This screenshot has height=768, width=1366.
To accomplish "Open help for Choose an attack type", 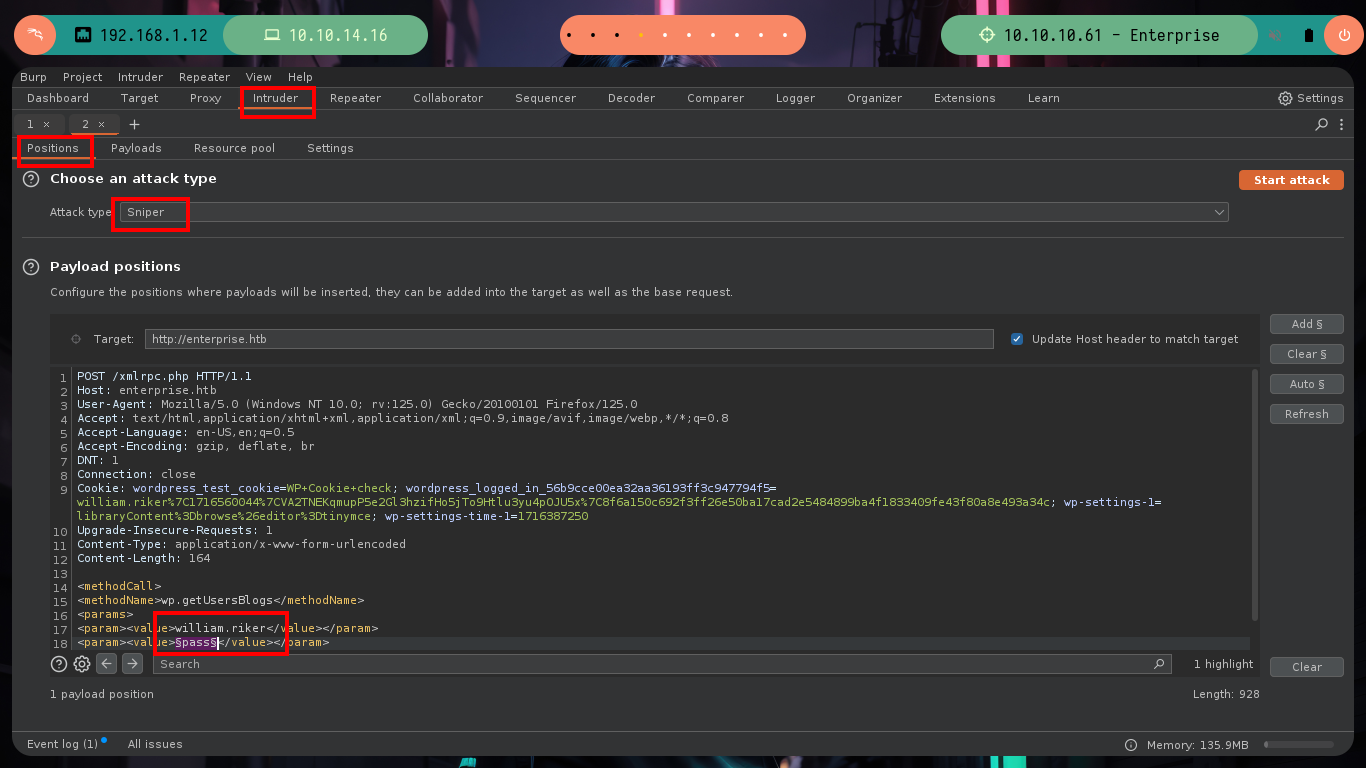I will coord(31,179).
